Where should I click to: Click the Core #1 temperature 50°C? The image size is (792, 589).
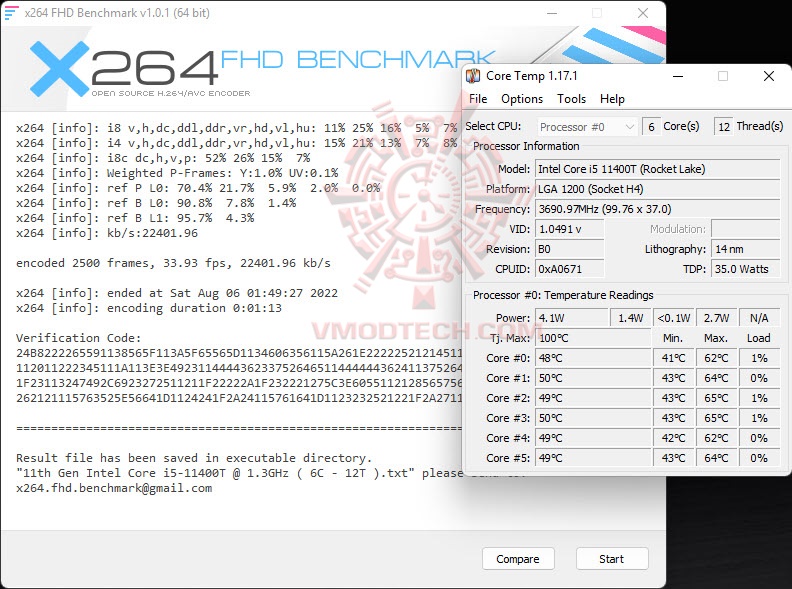click(593, 378)
